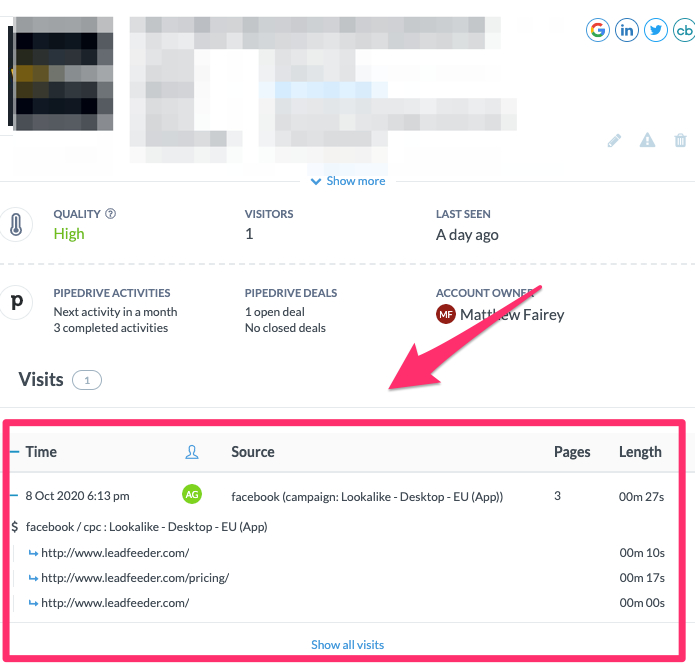The image size is (695, 668).
Task: Click the pages count '3' cell
Action: pos(558,496)
